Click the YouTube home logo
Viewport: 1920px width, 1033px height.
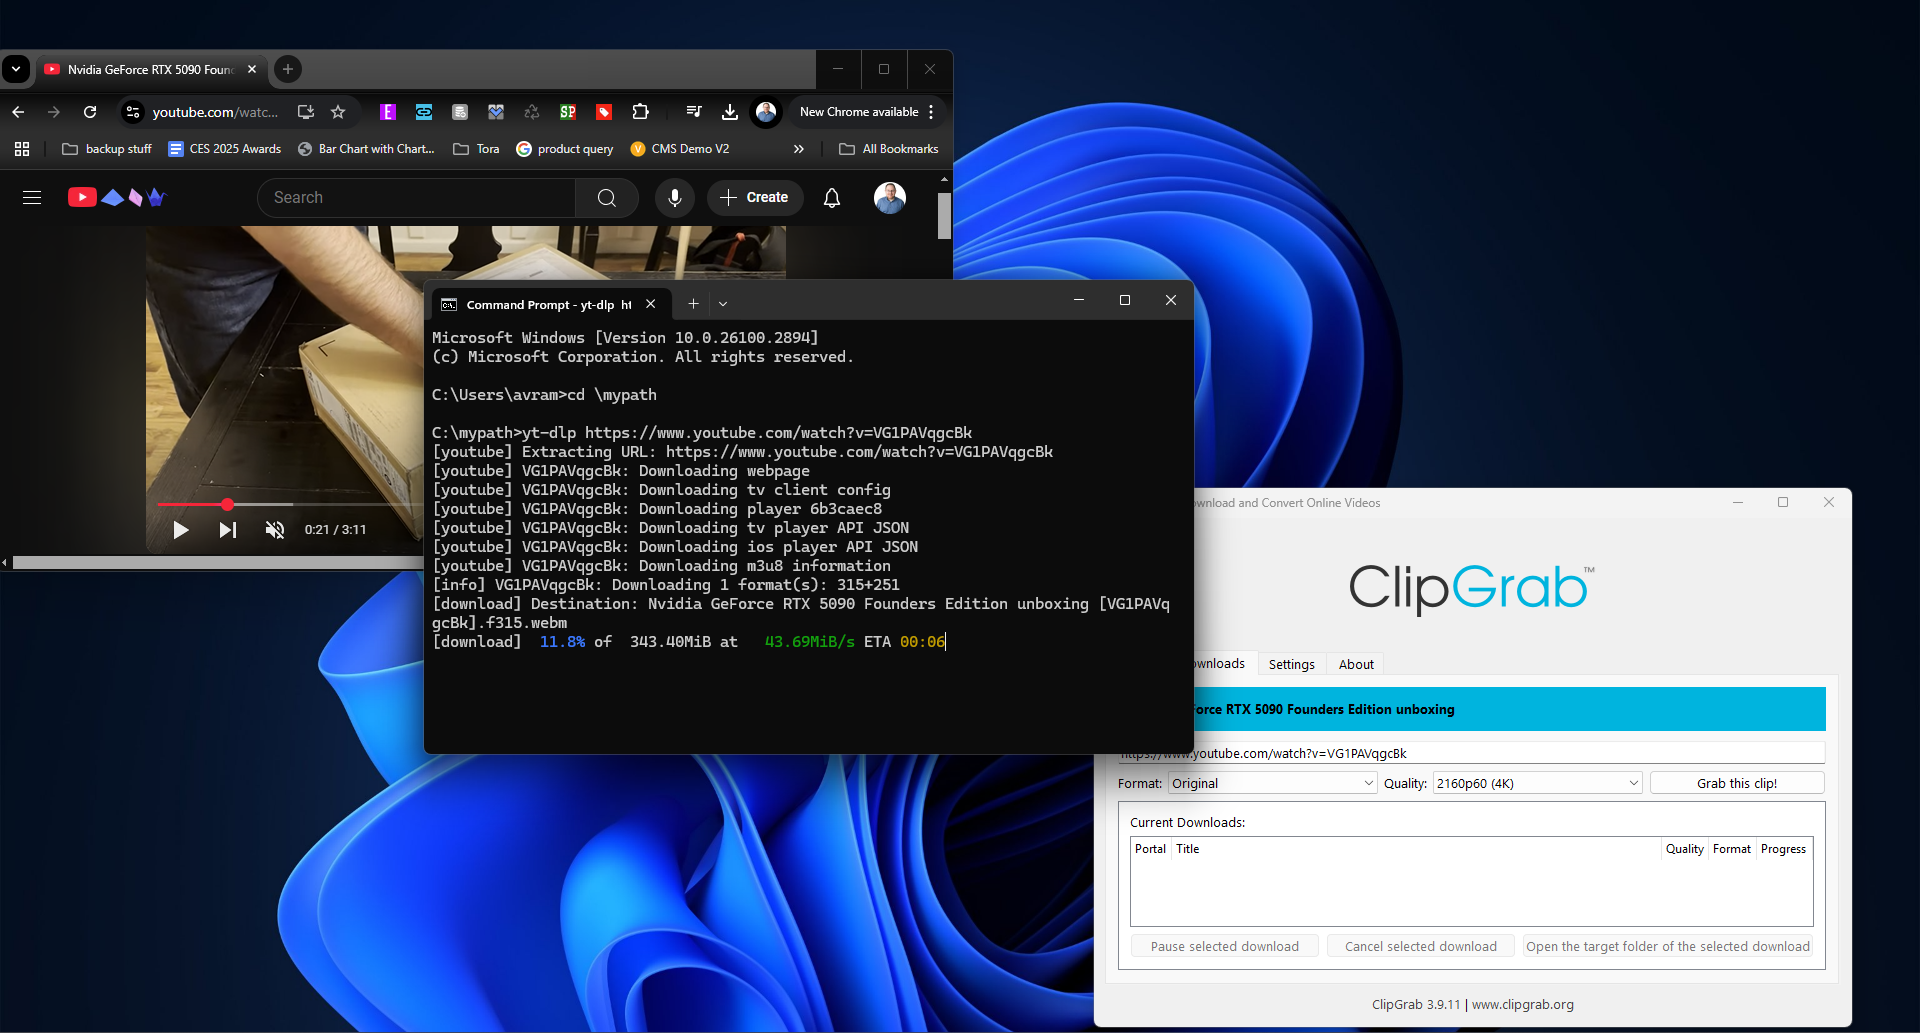tap(82, 197)
